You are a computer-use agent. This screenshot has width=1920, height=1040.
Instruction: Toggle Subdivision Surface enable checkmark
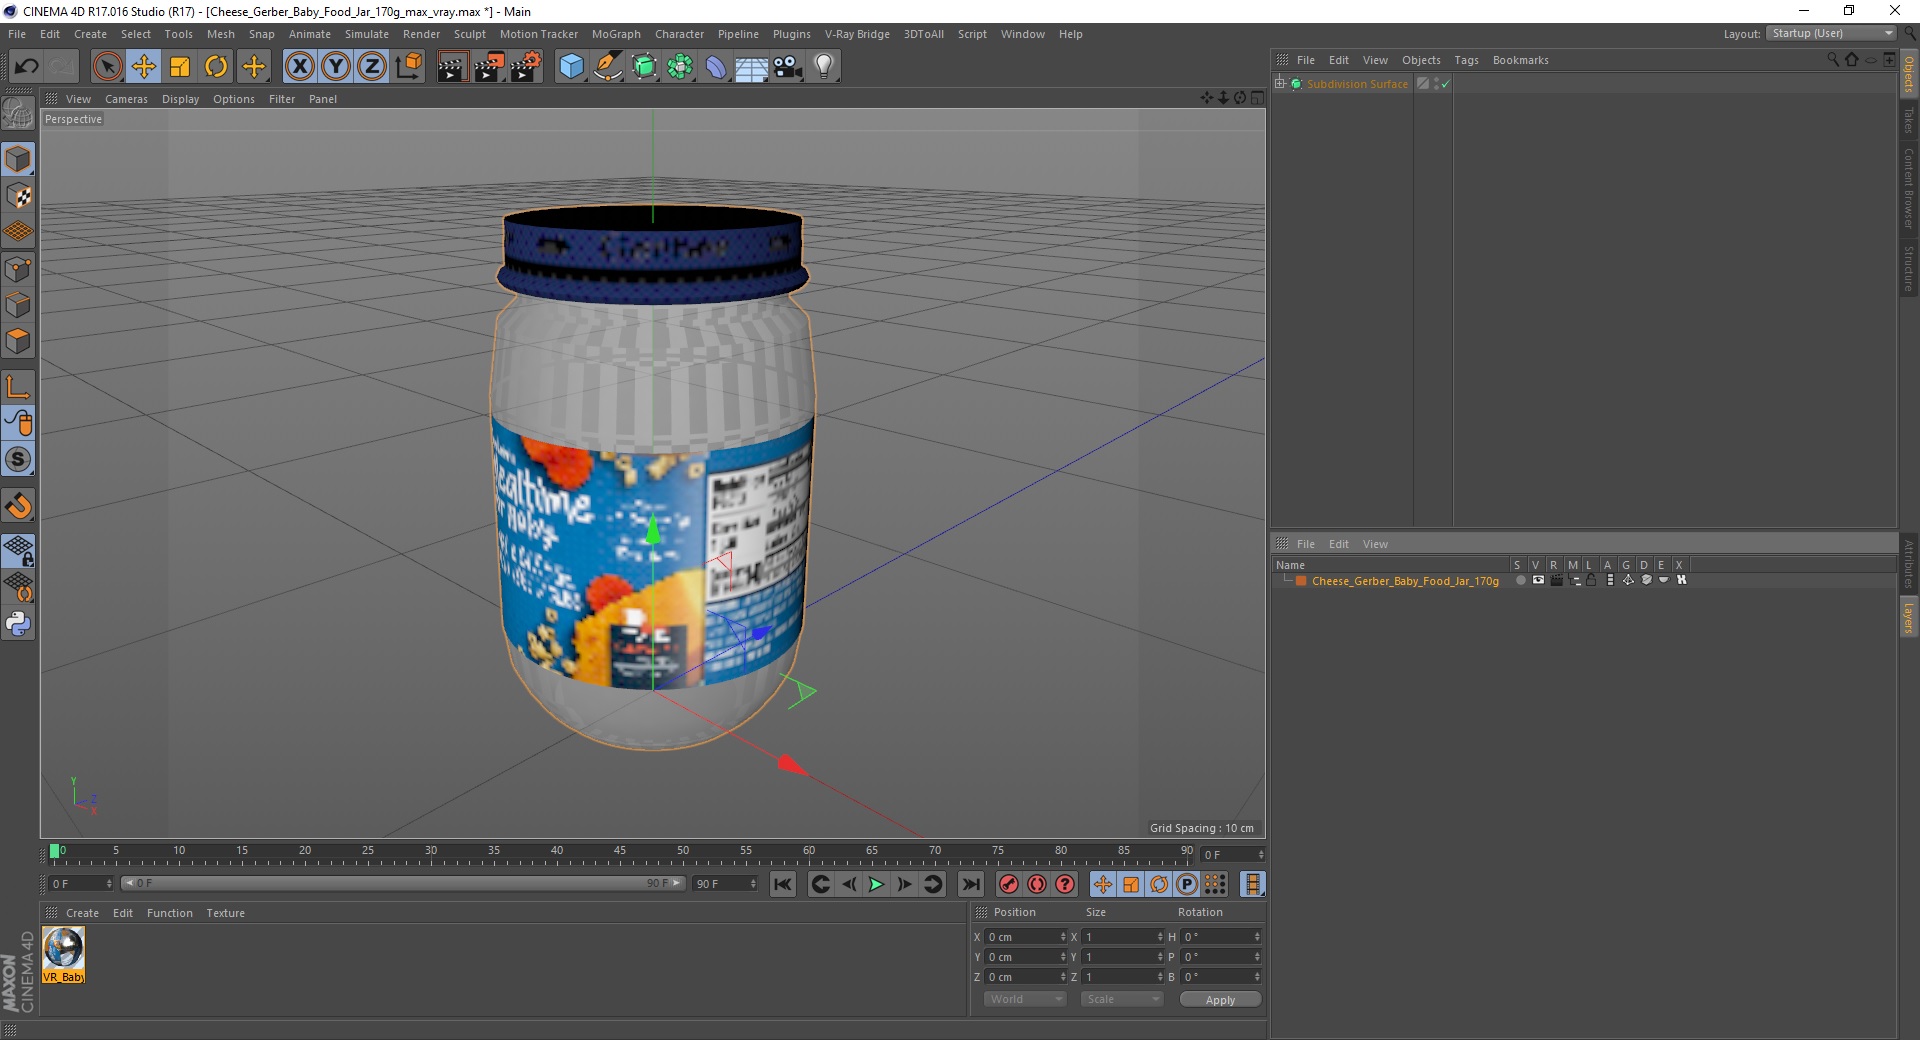(1445, 84)
